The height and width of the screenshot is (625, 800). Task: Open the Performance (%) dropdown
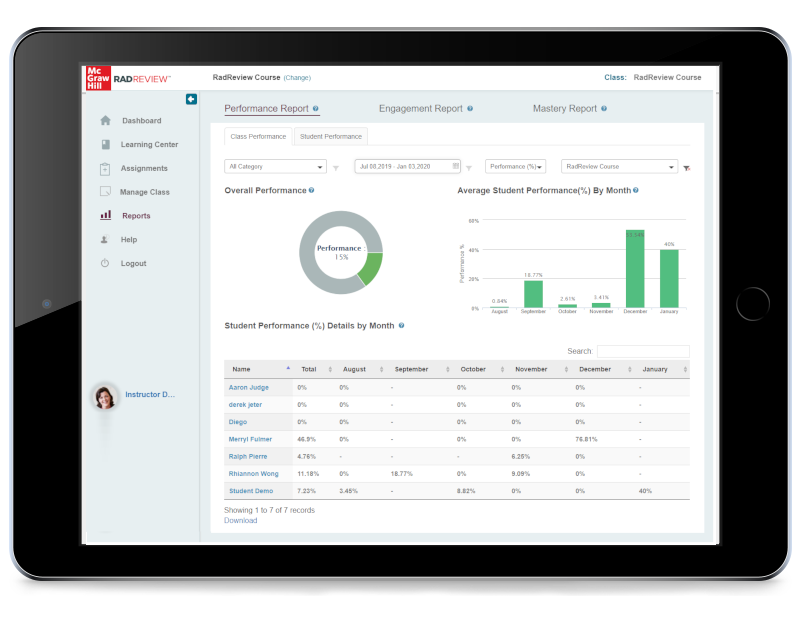coord(515,166)
